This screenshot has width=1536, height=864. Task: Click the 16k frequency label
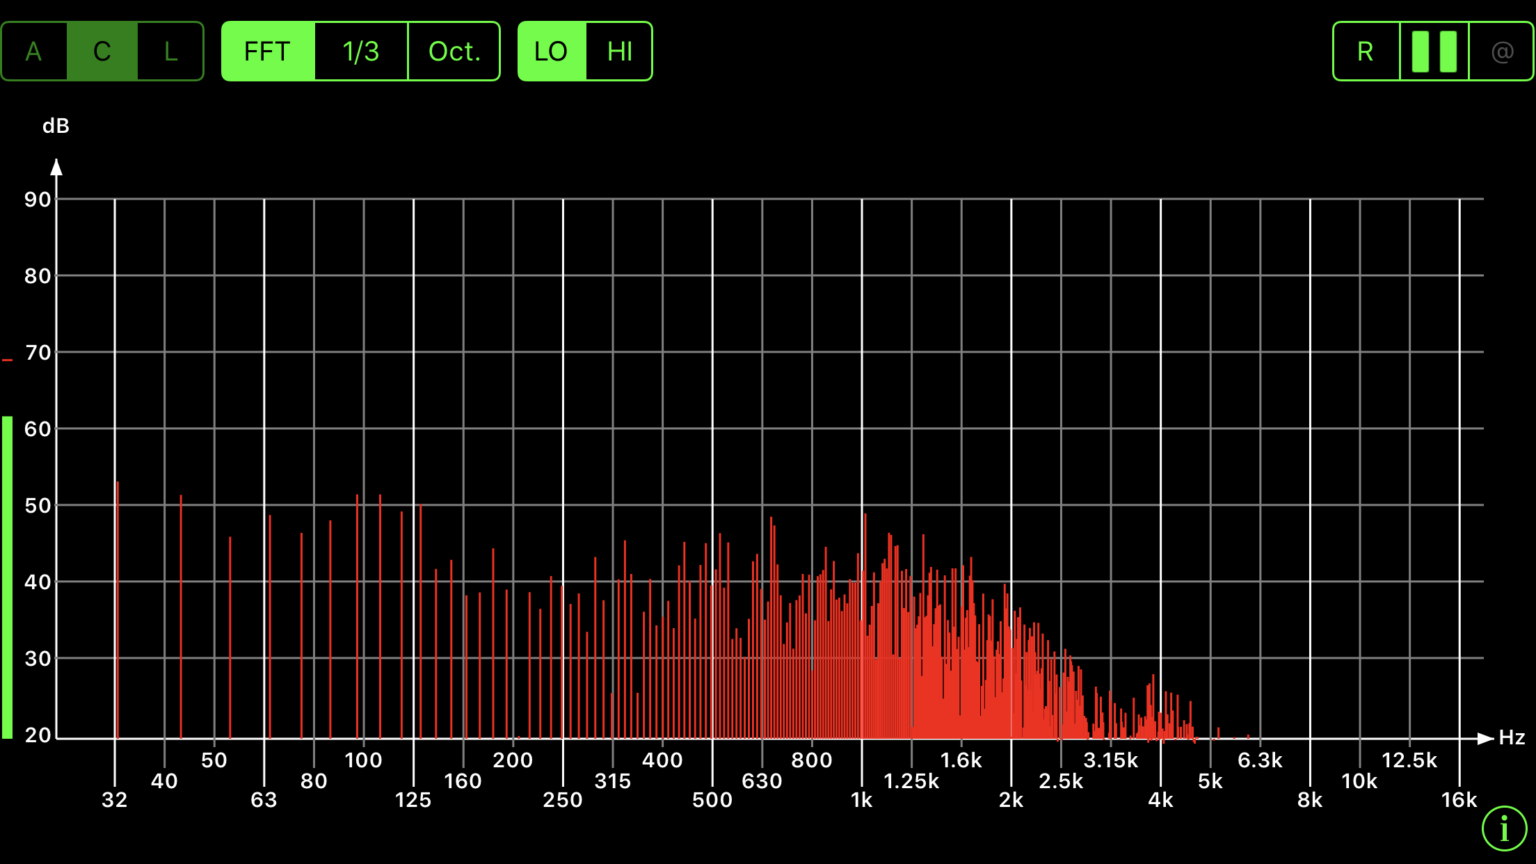tap(1459, 799)
